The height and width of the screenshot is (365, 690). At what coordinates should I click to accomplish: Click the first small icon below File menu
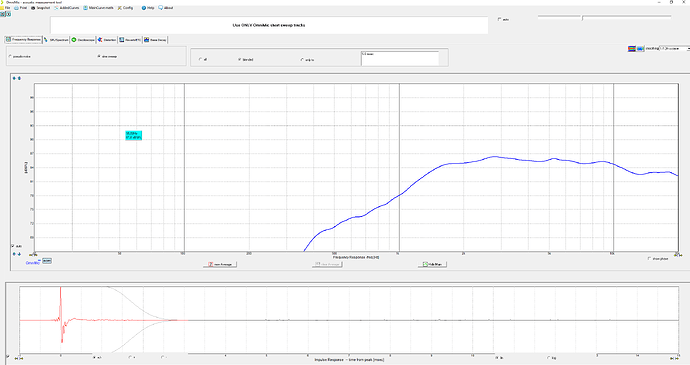point(2,14)
